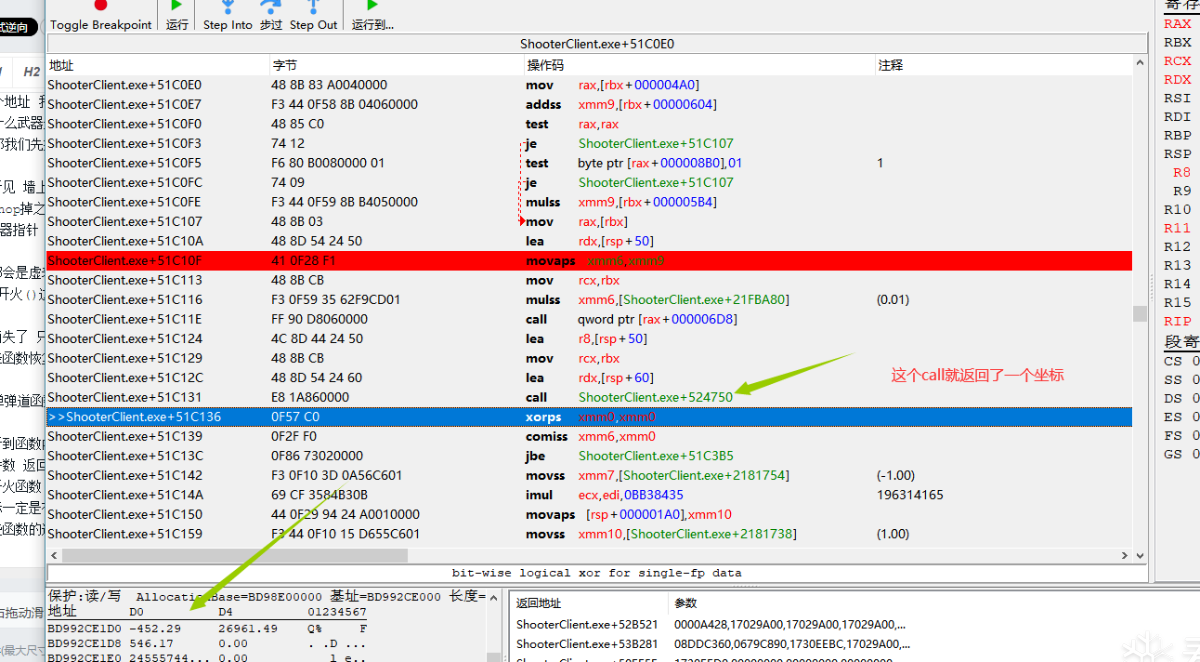This screenshot has width=1200, height=662.
Task: Select the test rax,rax row at 51C0F0
Action: 589,124
